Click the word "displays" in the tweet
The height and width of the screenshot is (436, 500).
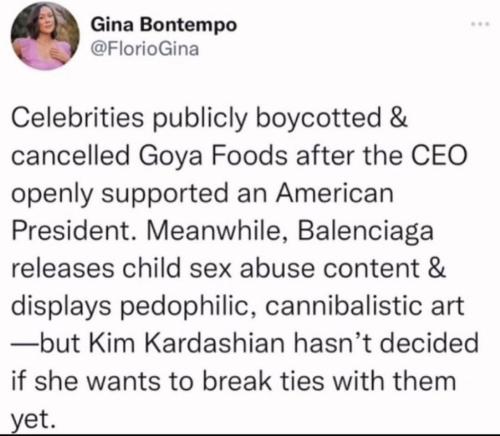point(61,307)
